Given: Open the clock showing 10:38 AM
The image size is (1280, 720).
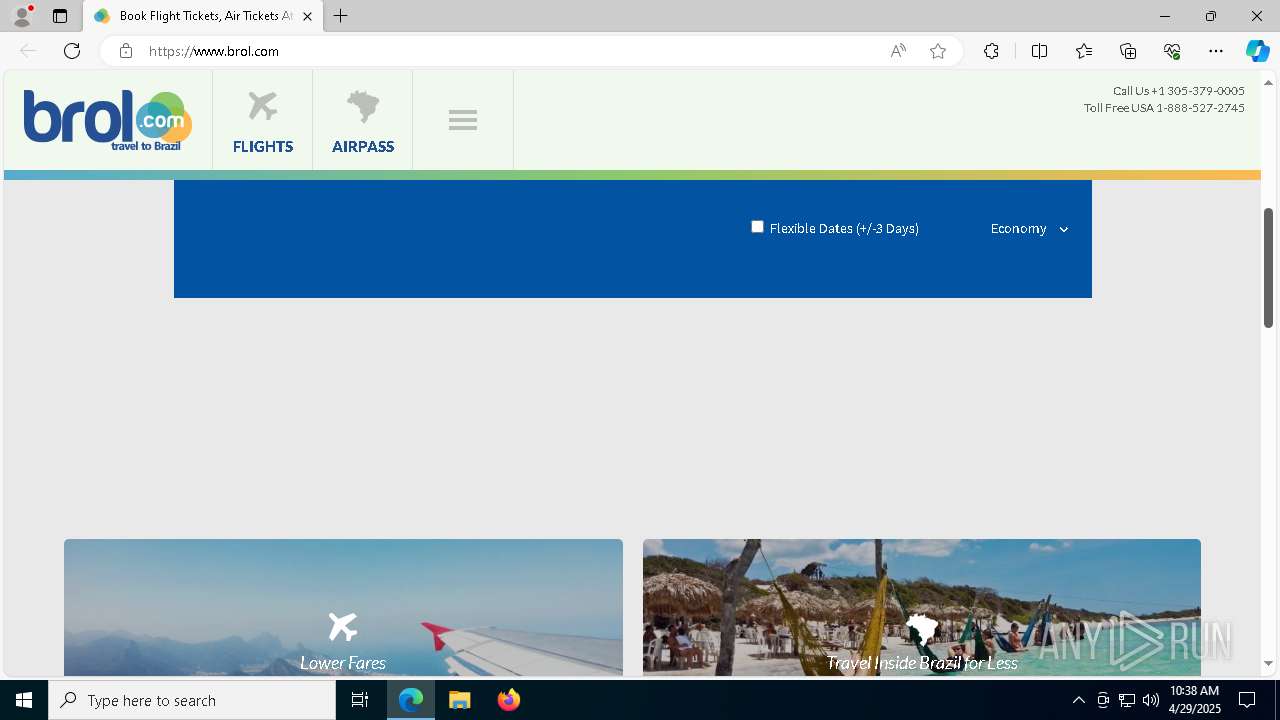Looking at the screenshot, I should coord(1195,700).
